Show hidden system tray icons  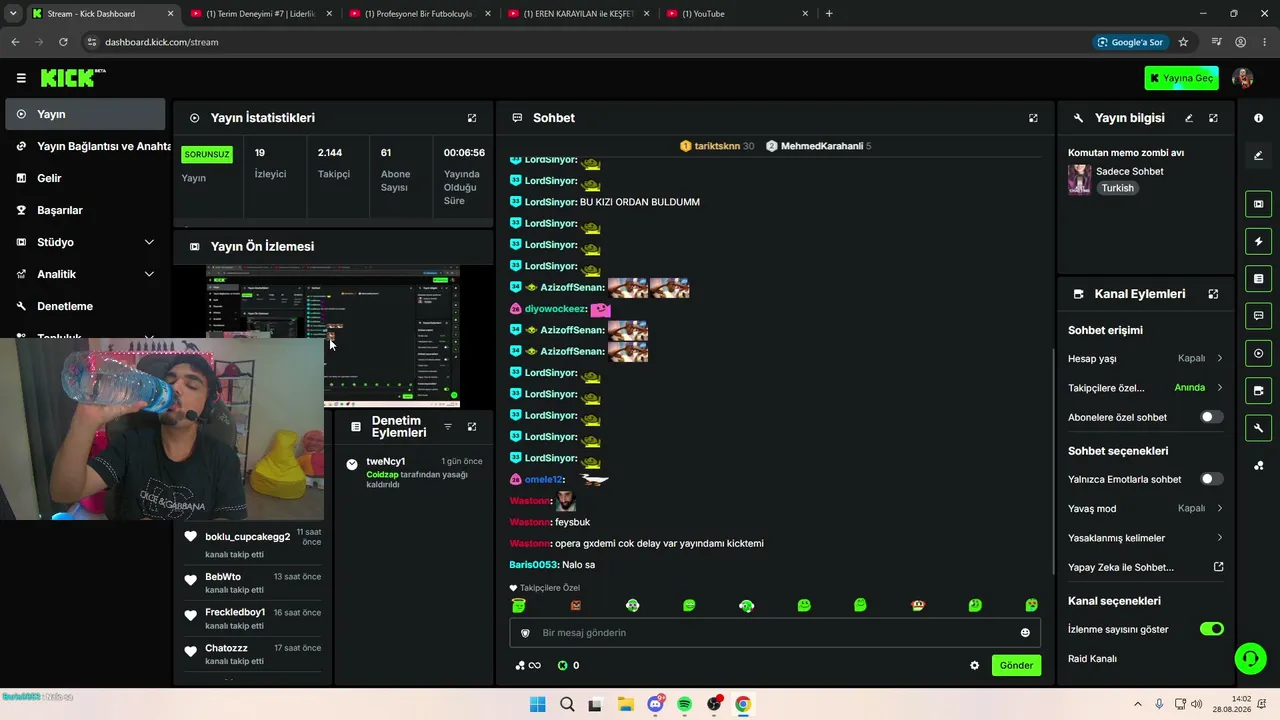(x=1137, y=704)
